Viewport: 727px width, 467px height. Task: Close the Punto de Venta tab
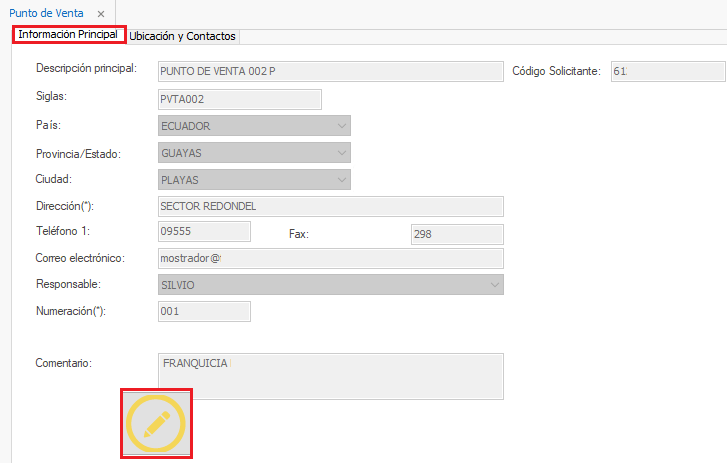click(x=100, y=13)
